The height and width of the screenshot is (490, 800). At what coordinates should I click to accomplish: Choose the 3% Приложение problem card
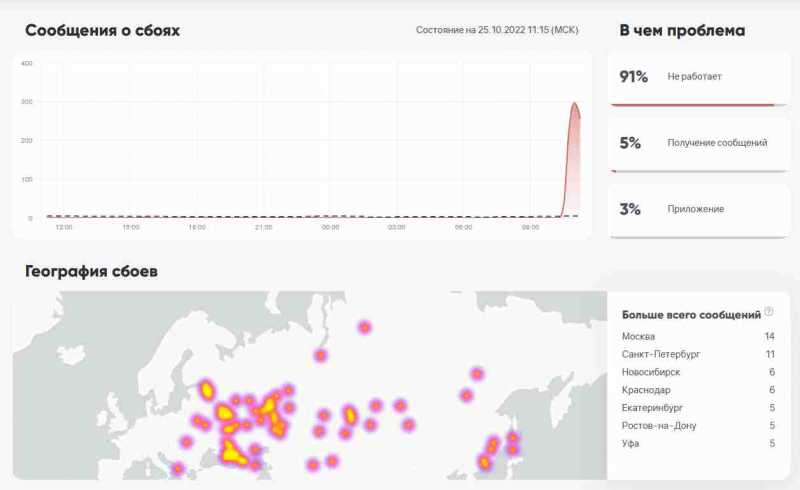(691, 209)
